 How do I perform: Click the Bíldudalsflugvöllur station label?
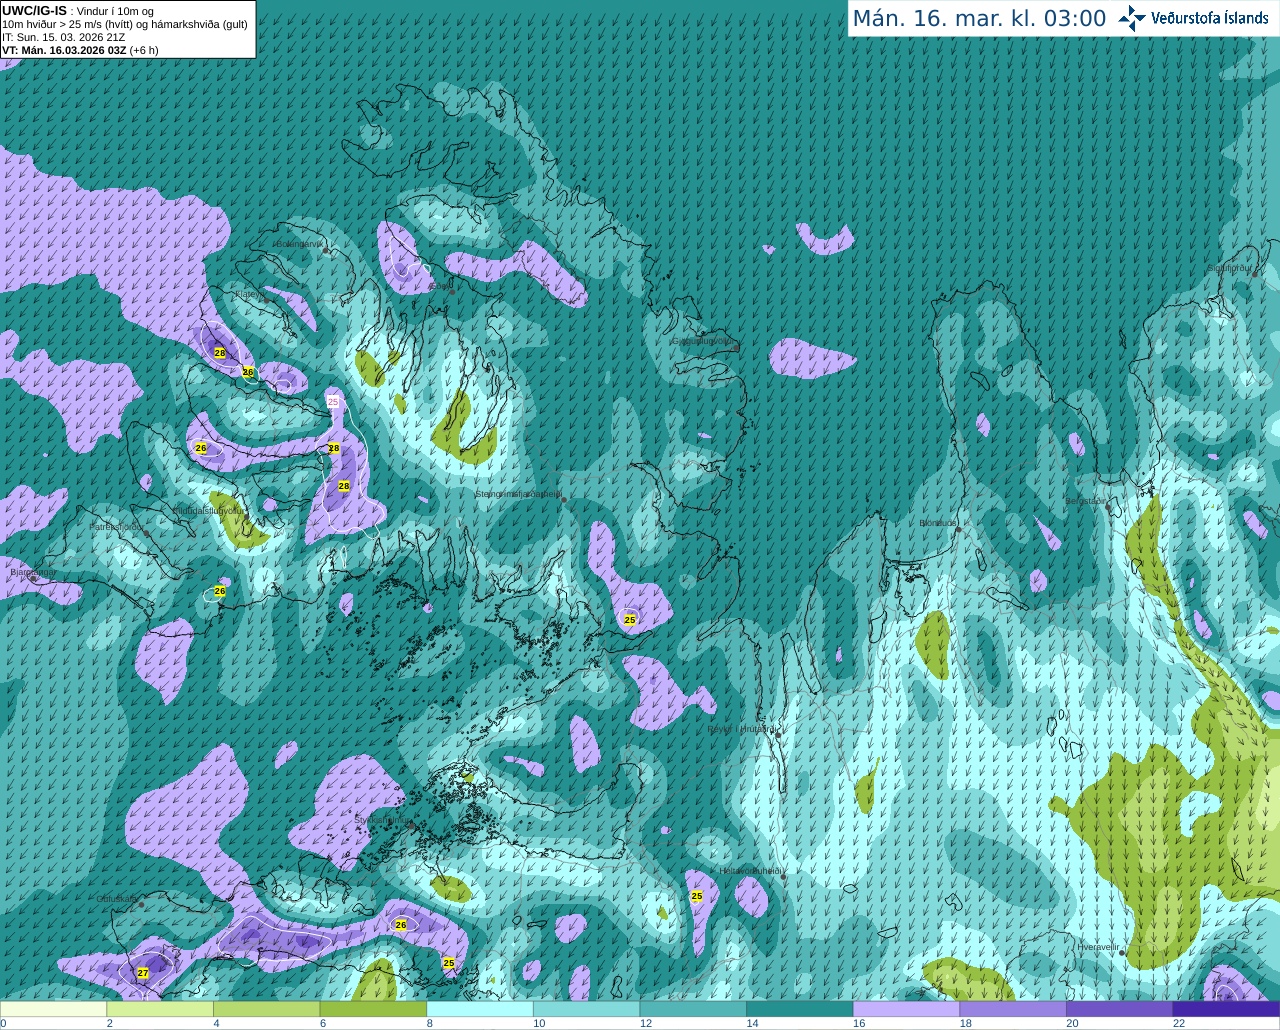coord(207,510)
